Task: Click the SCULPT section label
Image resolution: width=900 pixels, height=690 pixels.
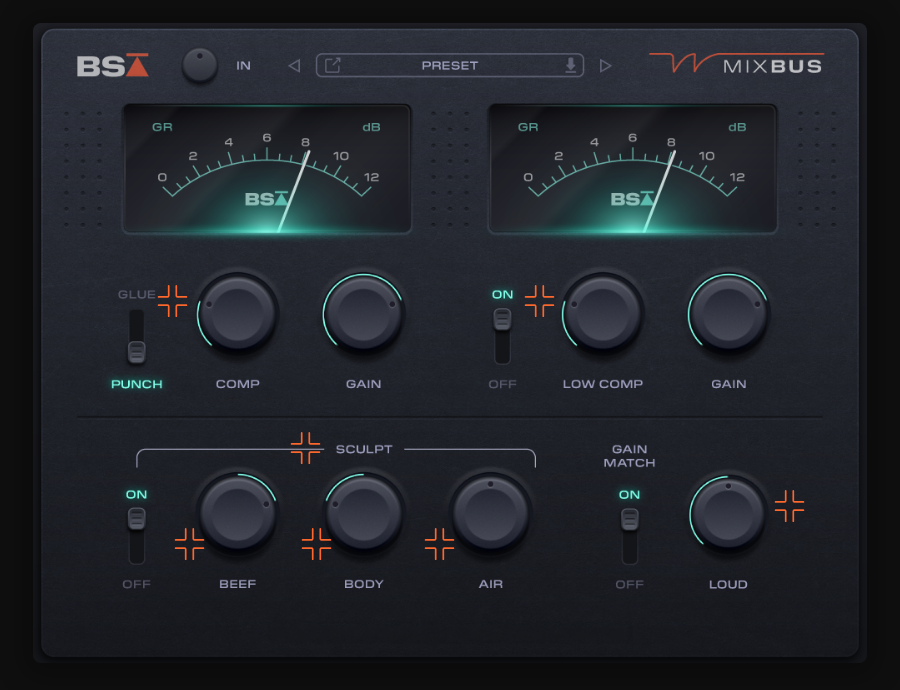Action: pyautogui.click(x=364, y=449)
